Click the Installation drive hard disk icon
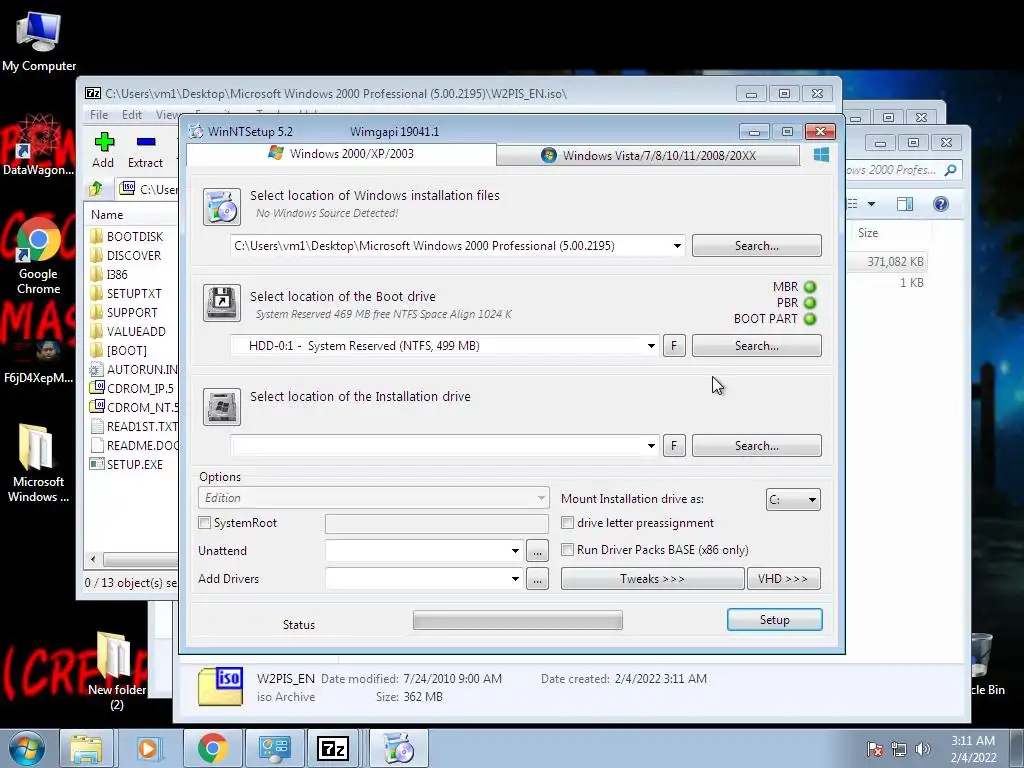The width and height of the screenshot is (1024, 768). [x=222, y=407]
